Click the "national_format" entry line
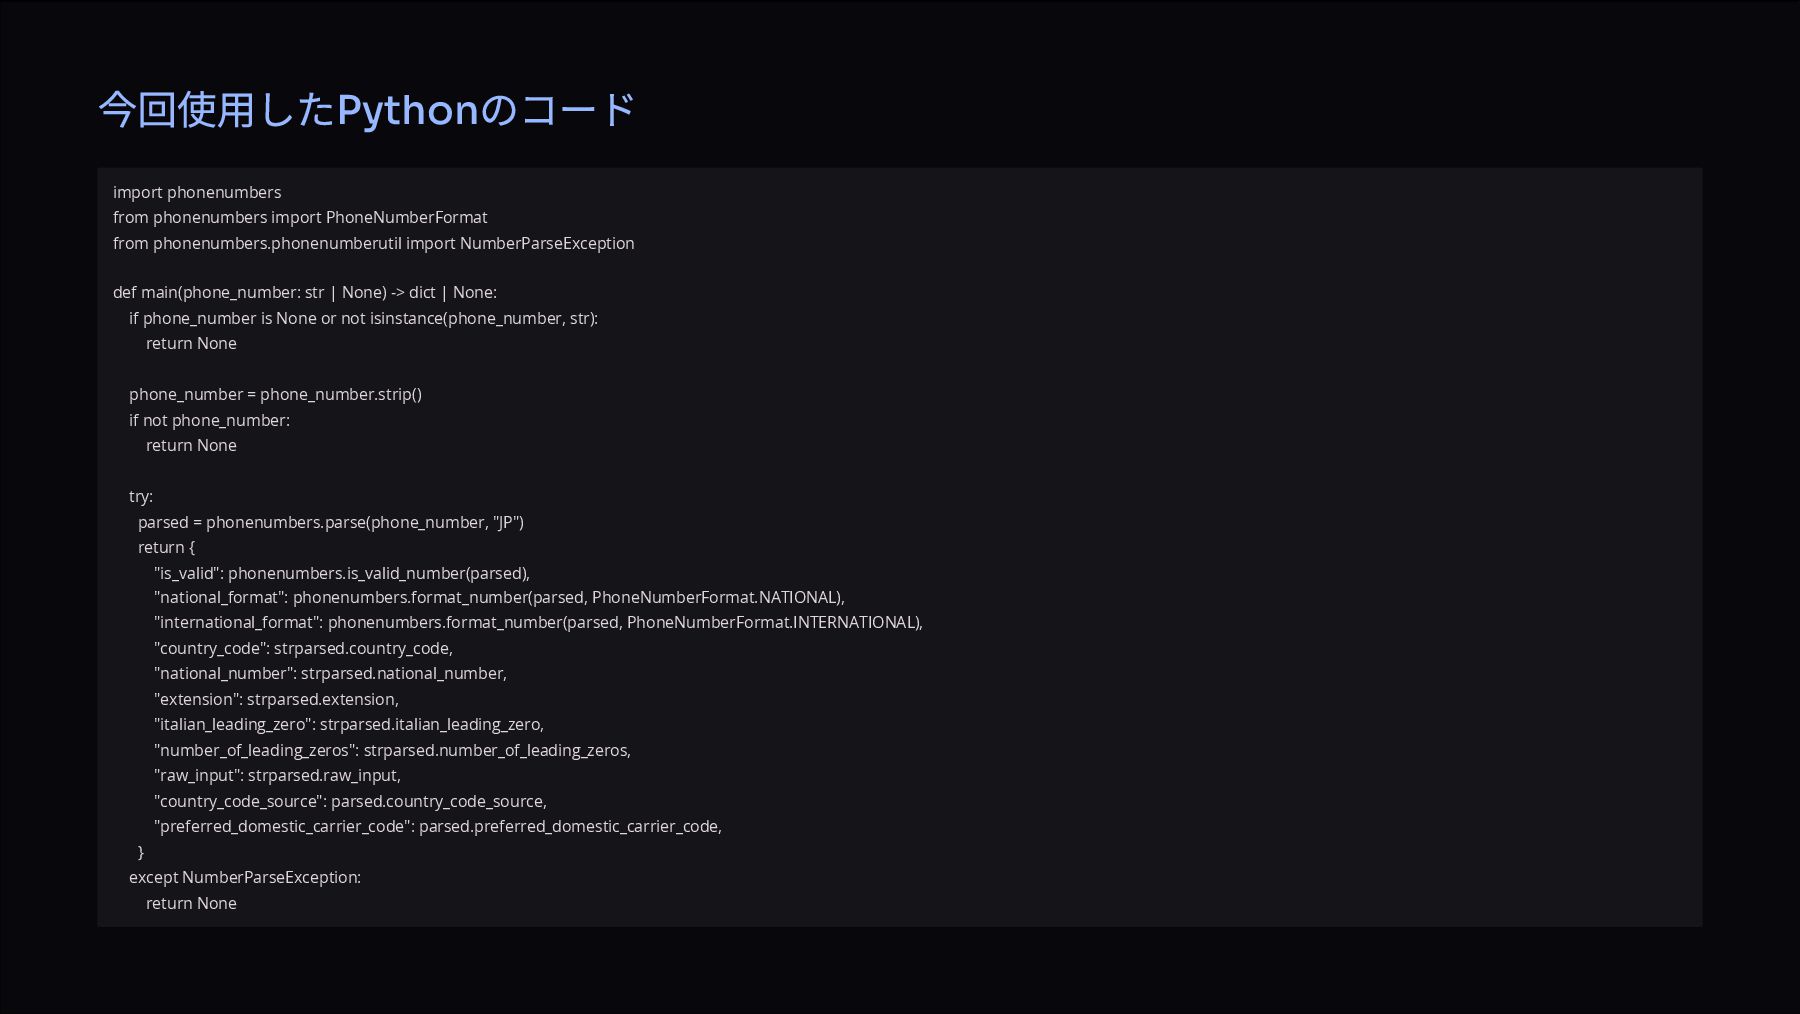This screenshot has height=1014, width=1800. [x=499, y=597]
